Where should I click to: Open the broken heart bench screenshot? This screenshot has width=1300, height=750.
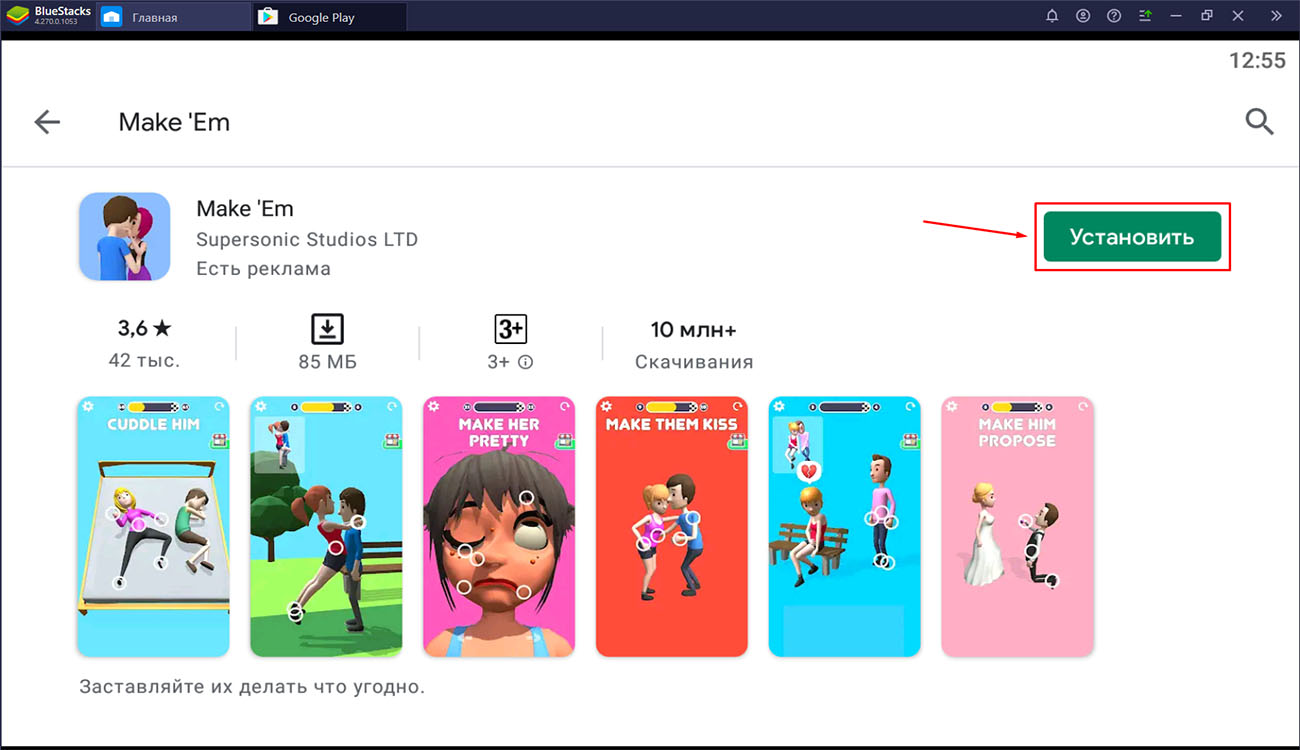click(x=845, y=527)
